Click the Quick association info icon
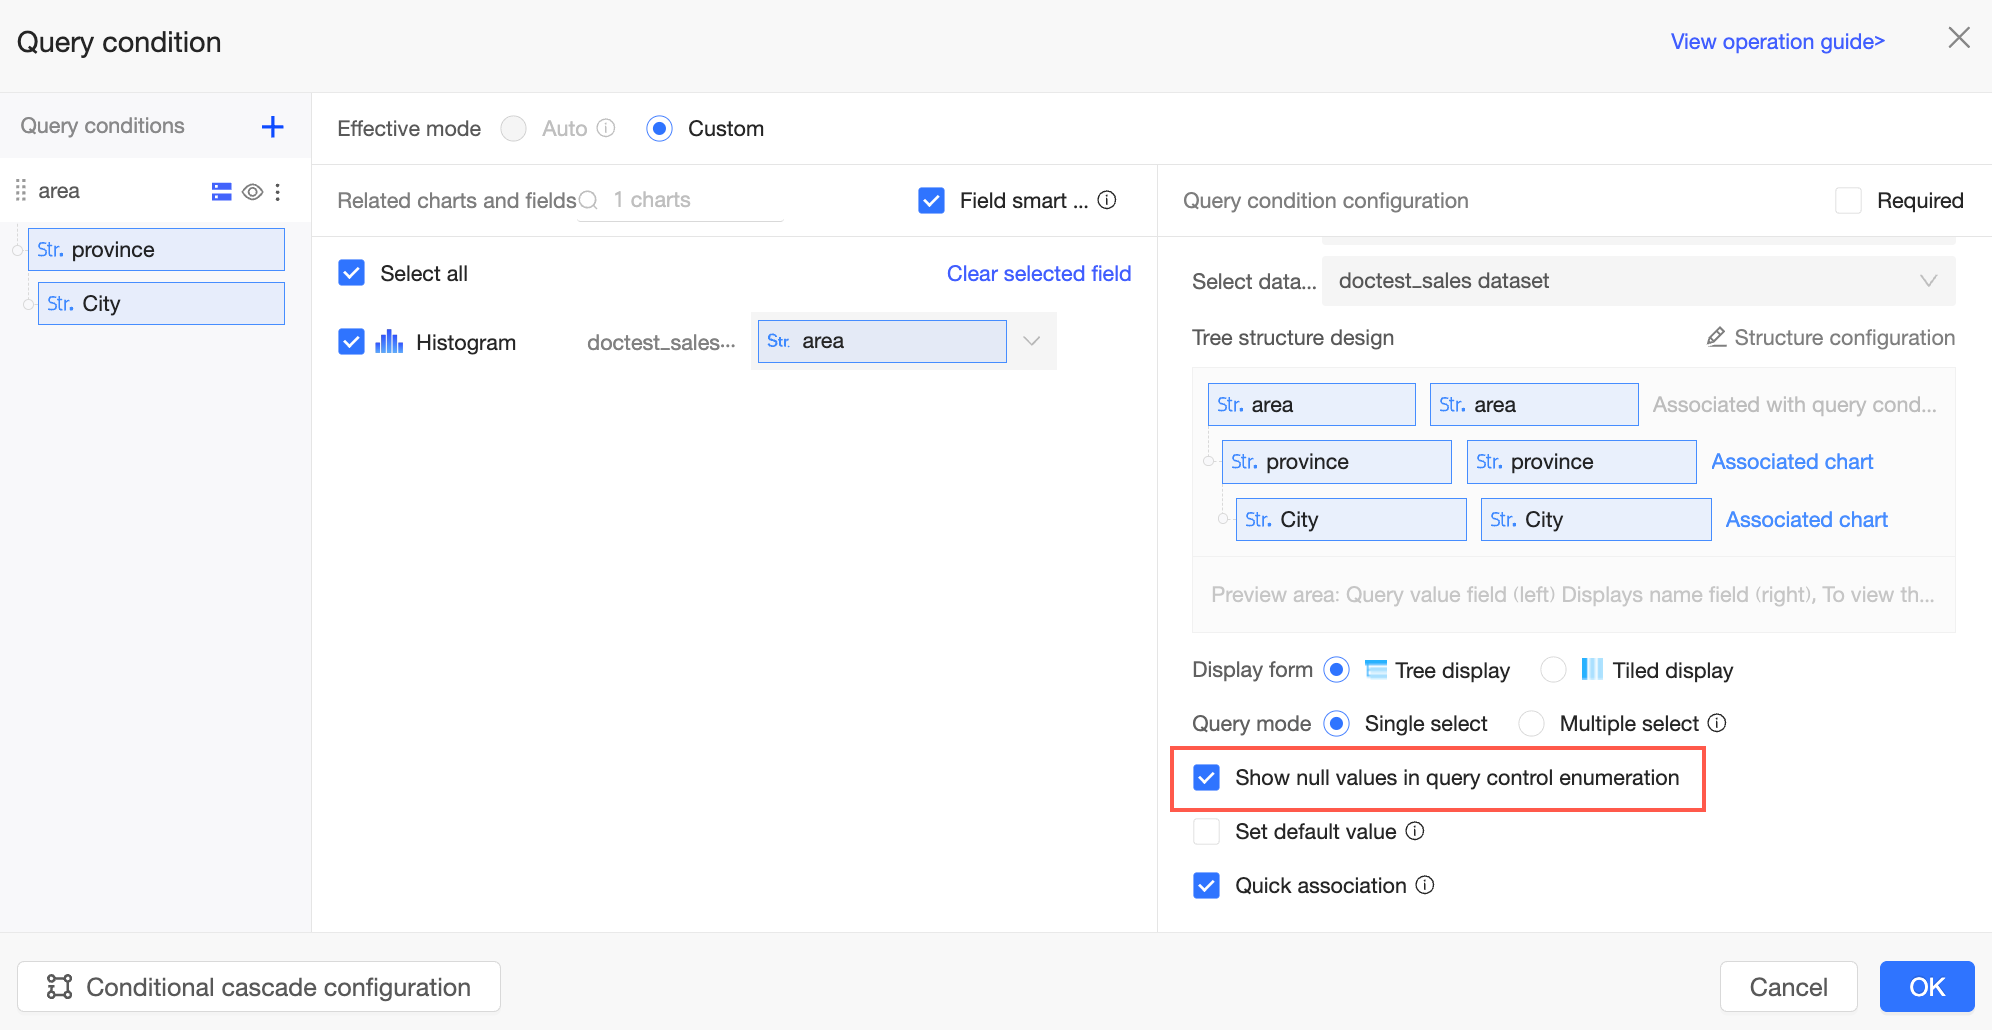1992x1030 pixels. (x=1425, y=885)
